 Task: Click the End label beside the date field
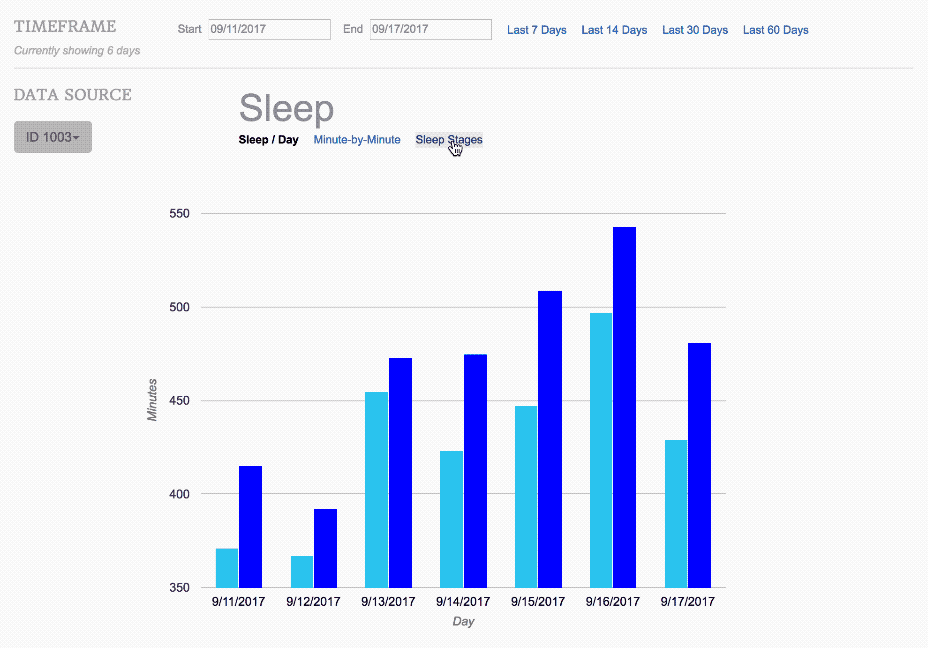click(x=353, y=29)
